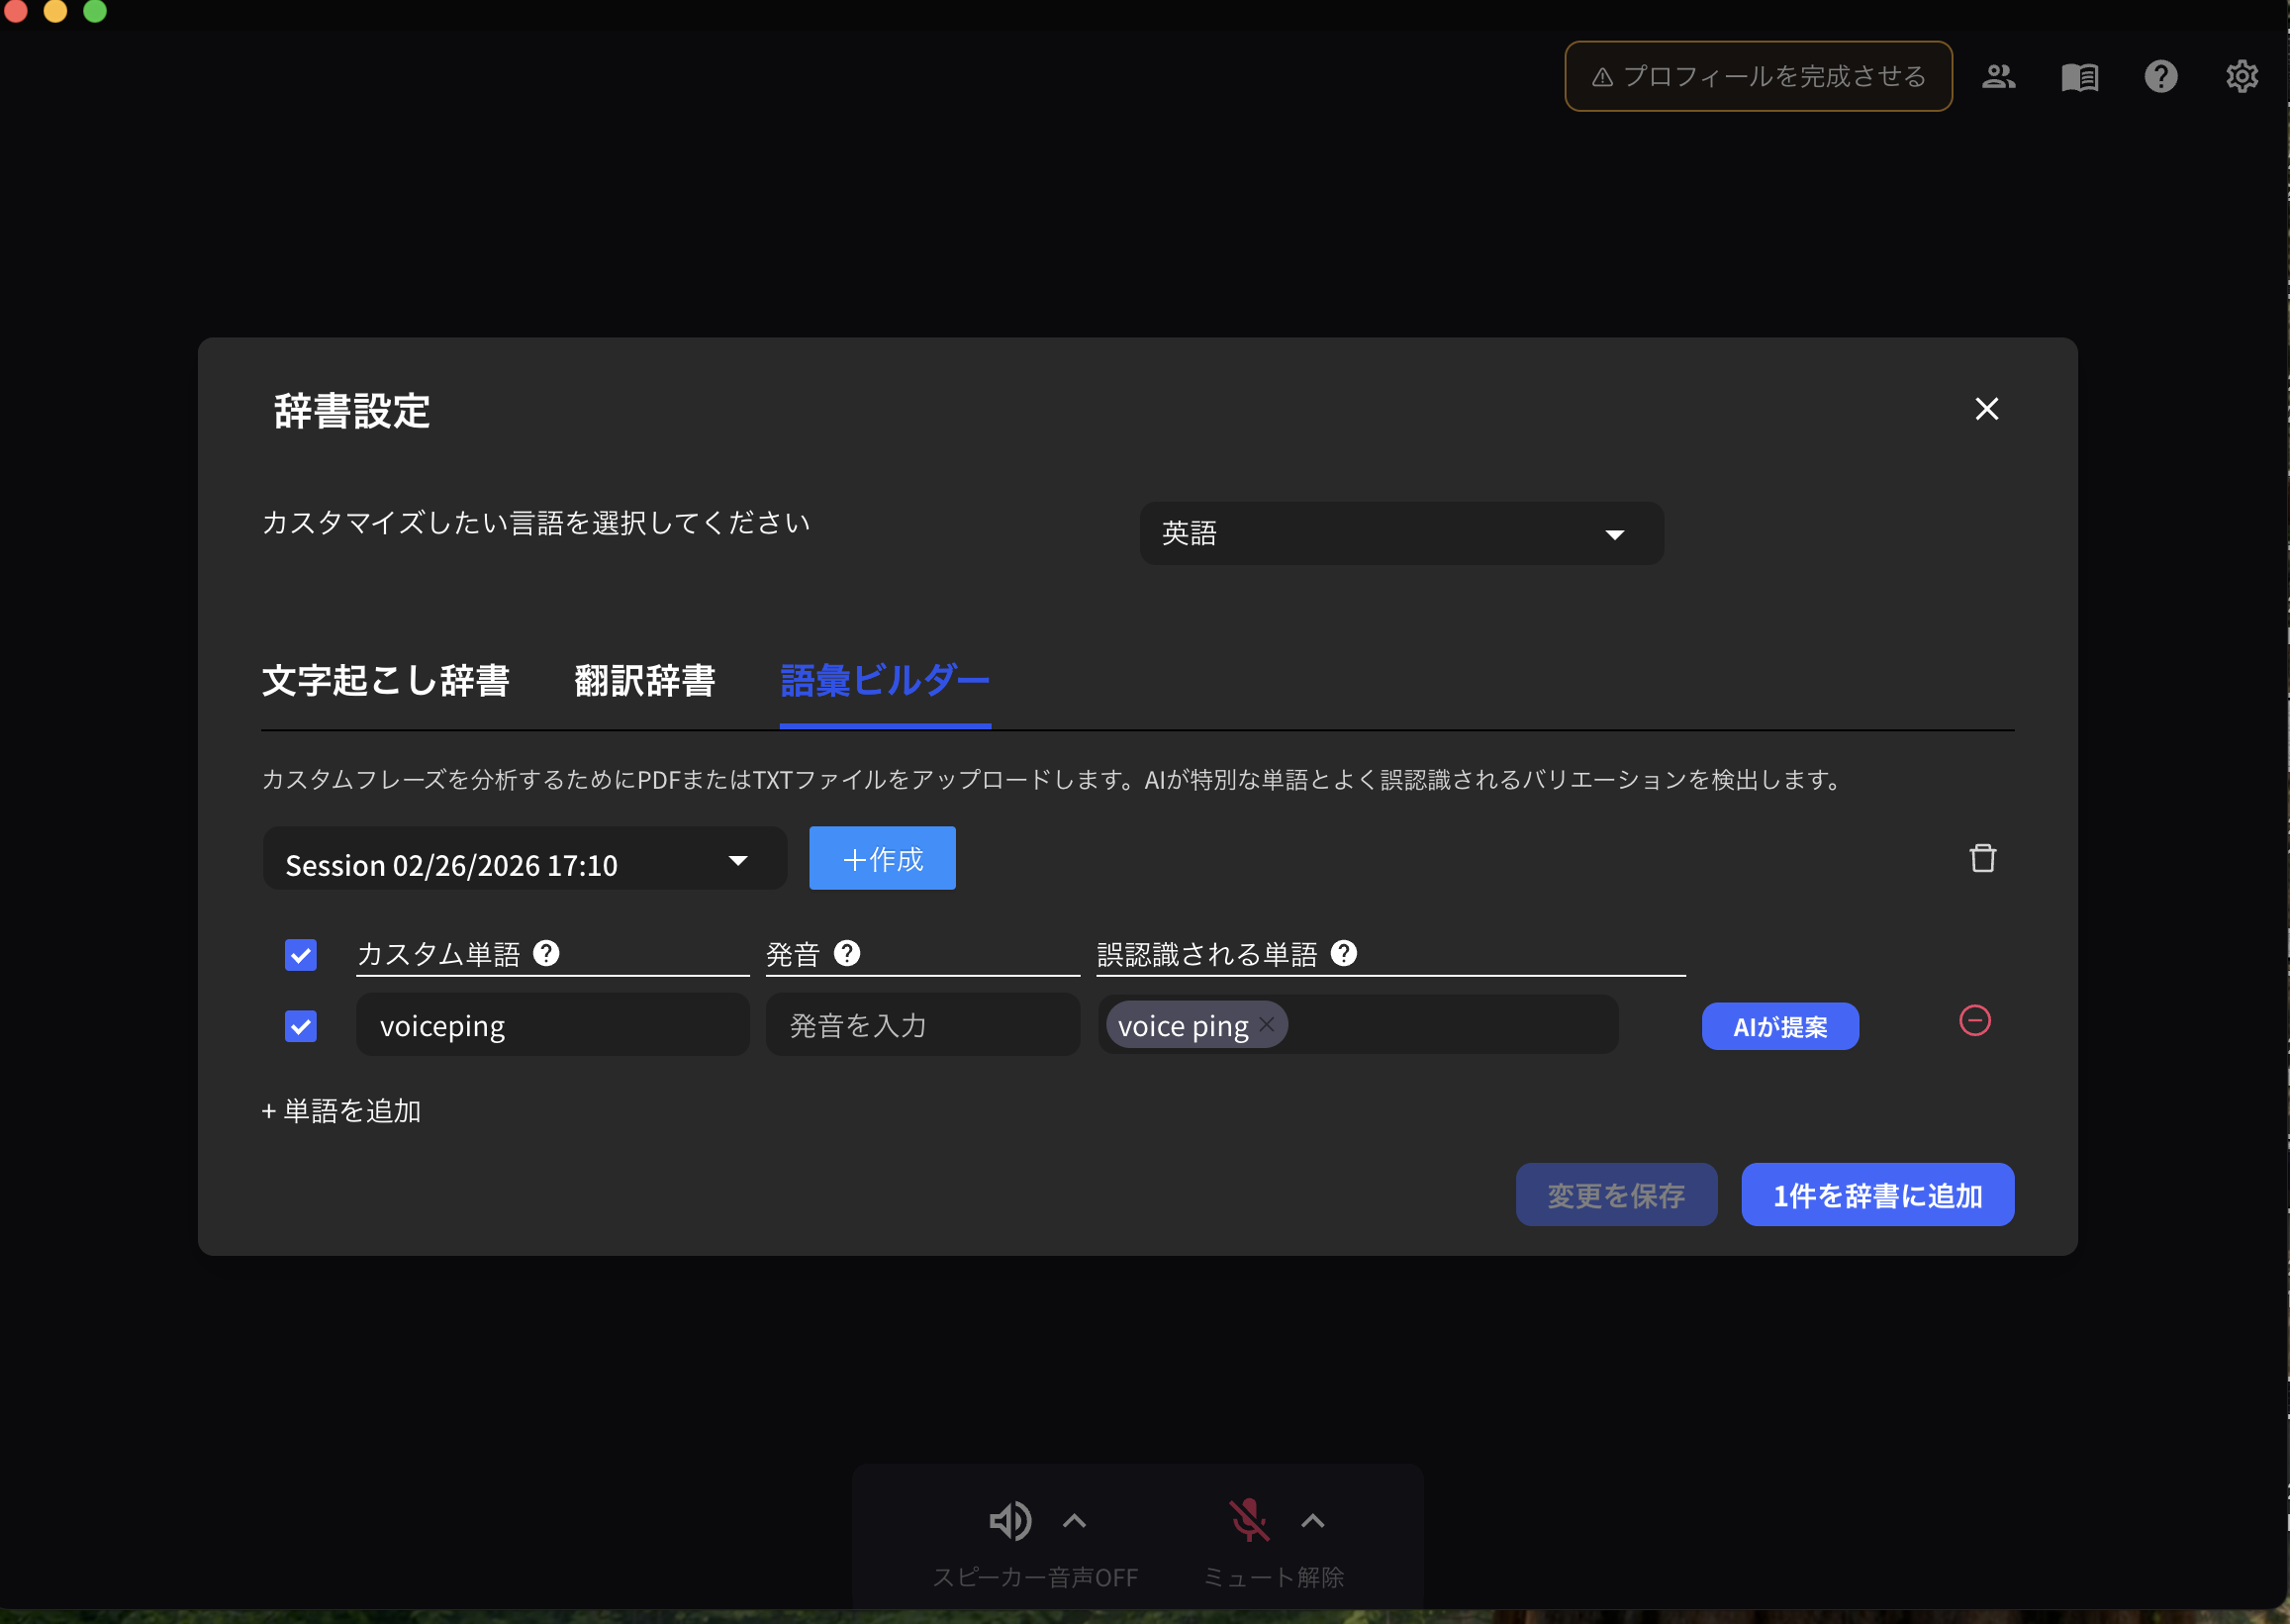
Task: Open settings with the gear icon
Action: [2241, 76]
